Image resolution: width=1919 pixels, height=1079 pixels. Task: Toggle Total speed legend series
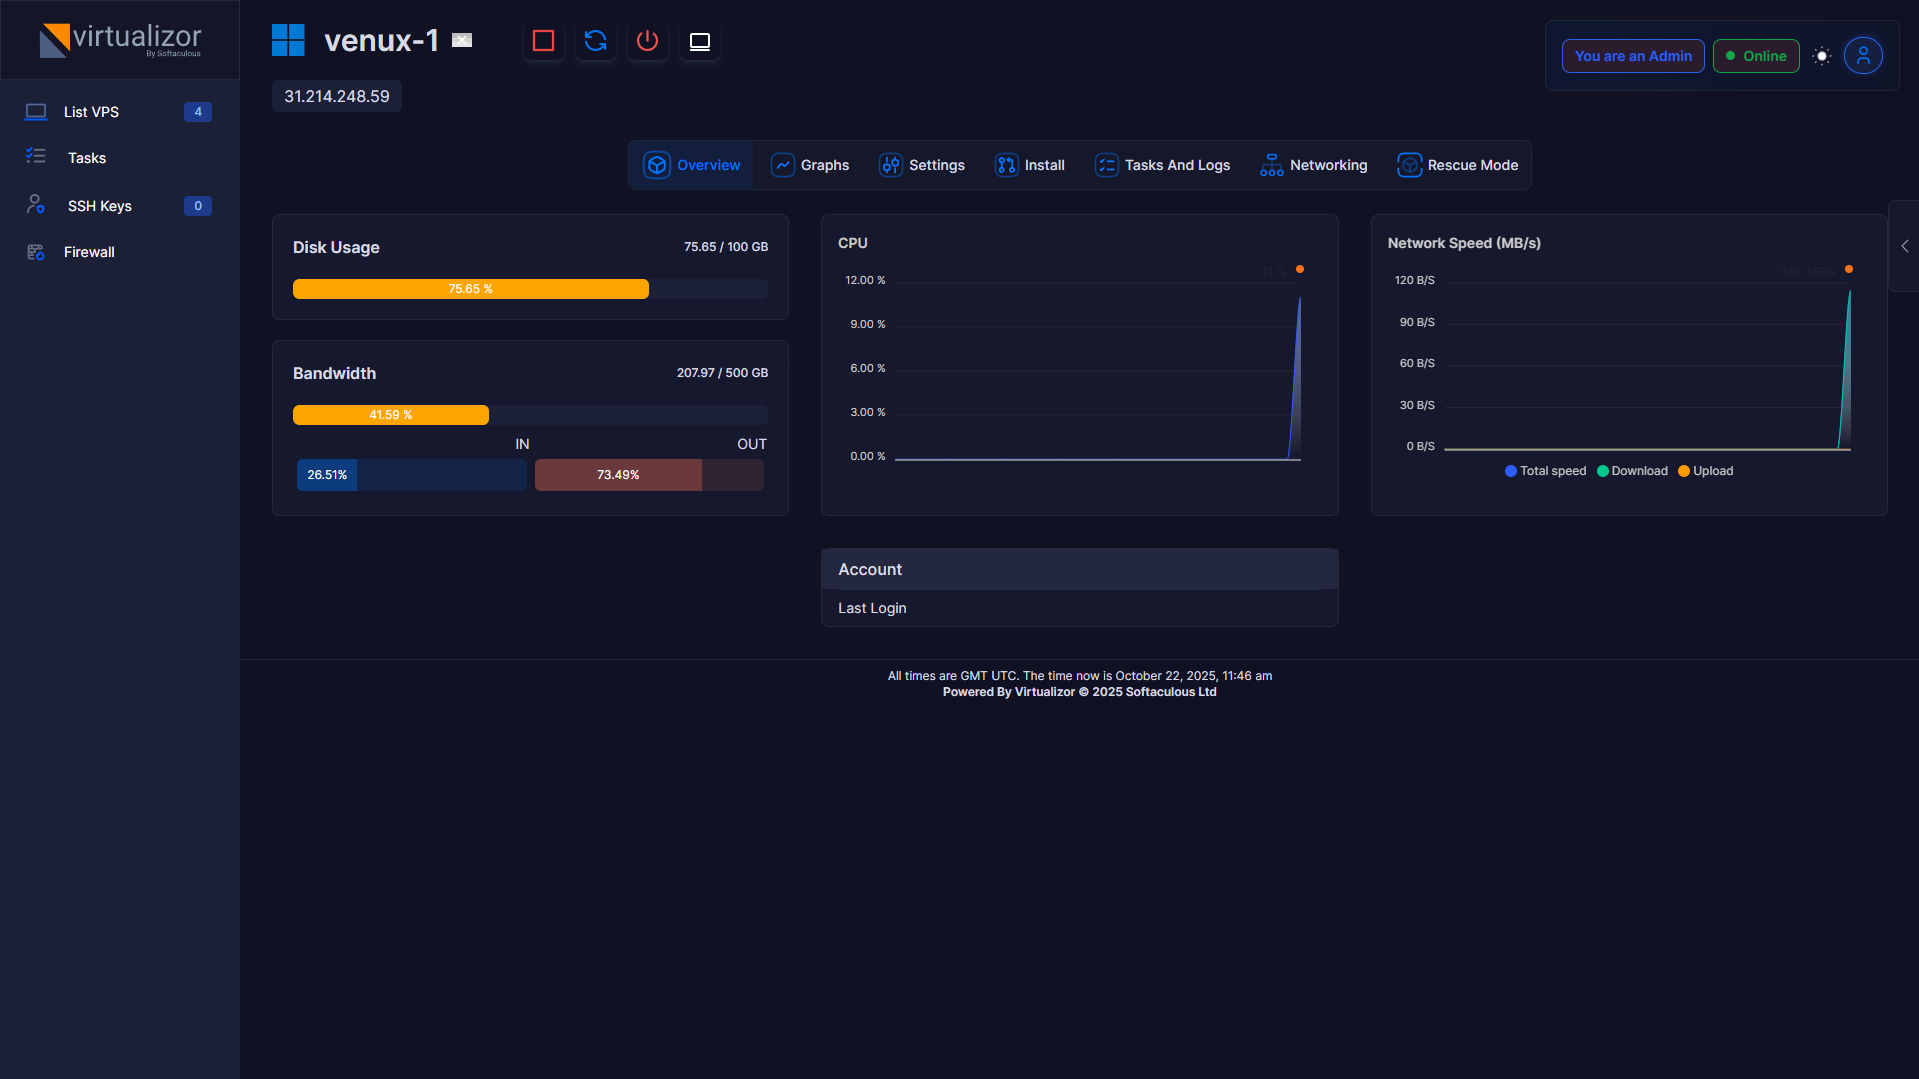pyautogui.click(x=1545, y=471)
